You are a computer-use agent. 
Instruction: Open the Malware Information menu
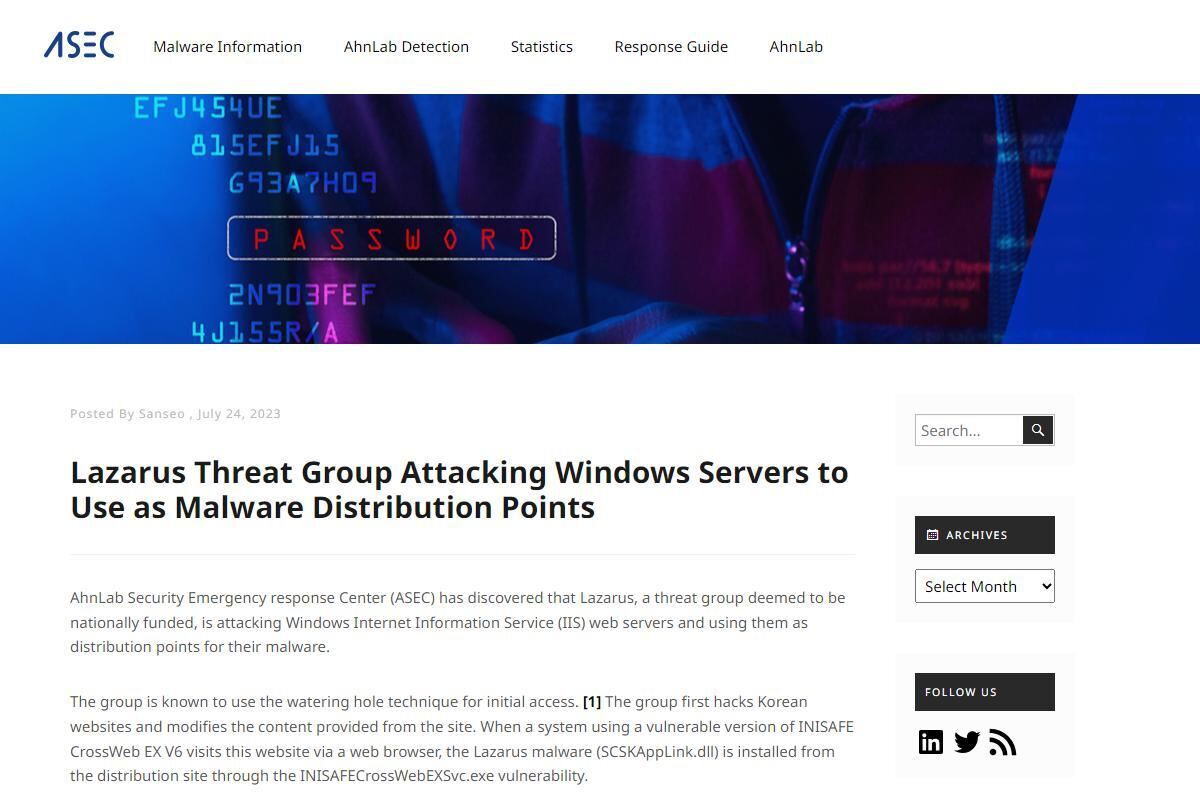click(227, 47)
